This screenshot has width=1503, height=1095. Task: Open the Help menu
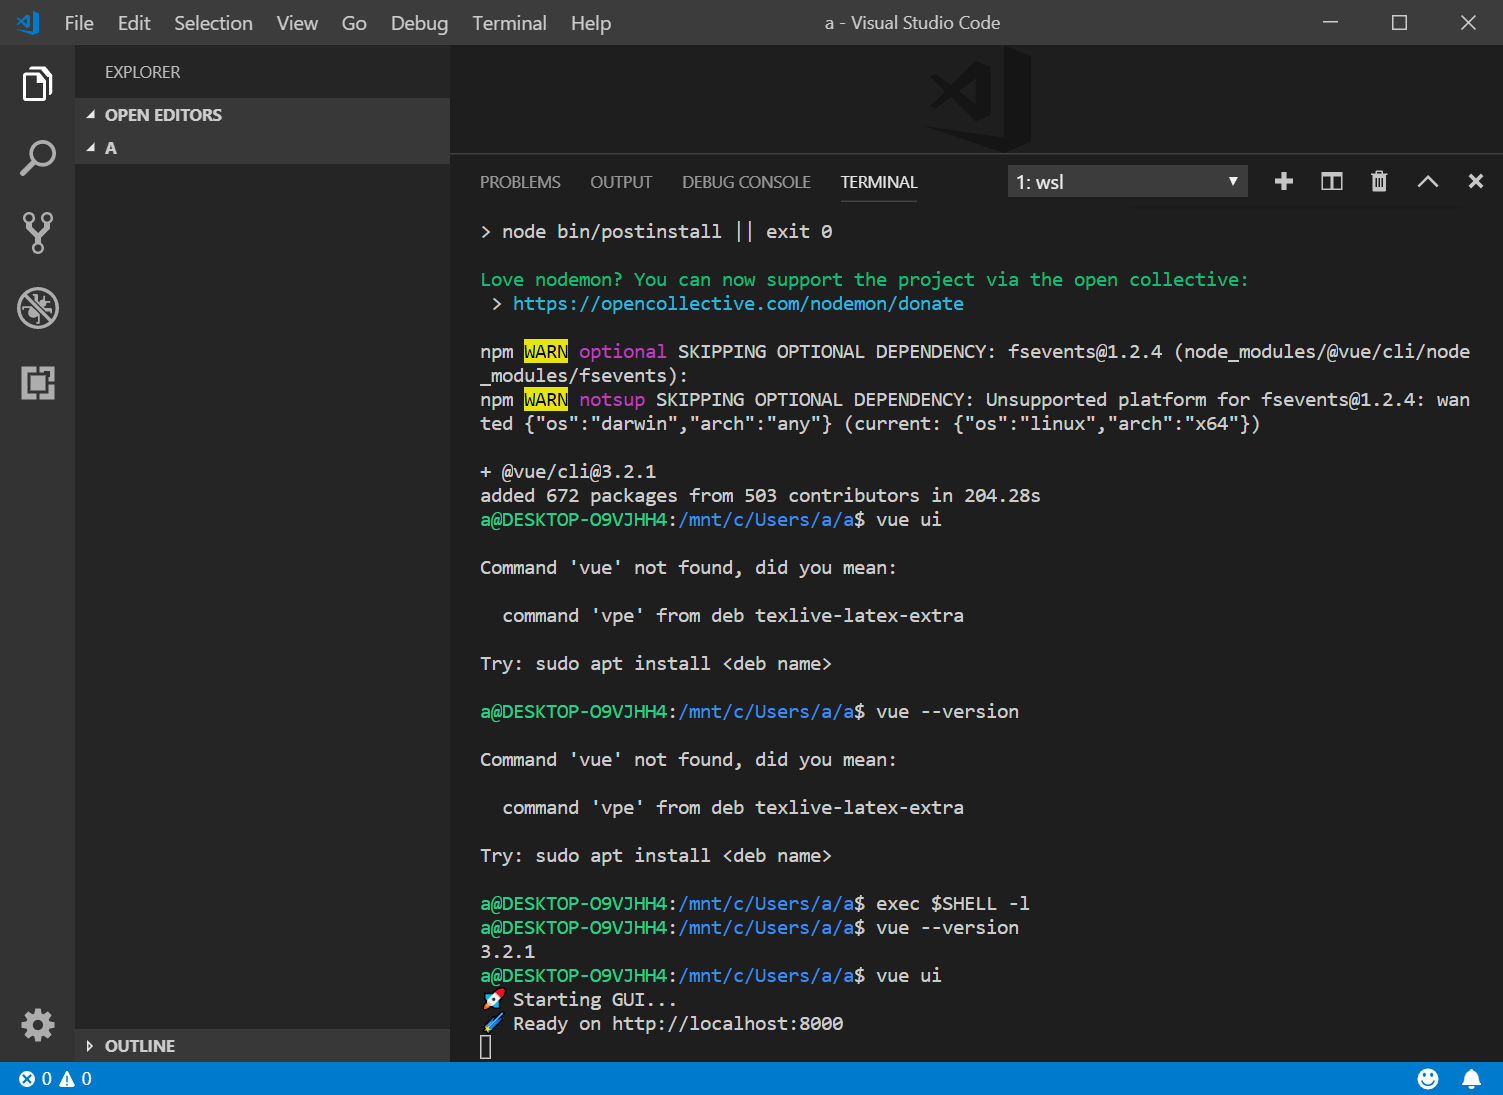point(591,23)
